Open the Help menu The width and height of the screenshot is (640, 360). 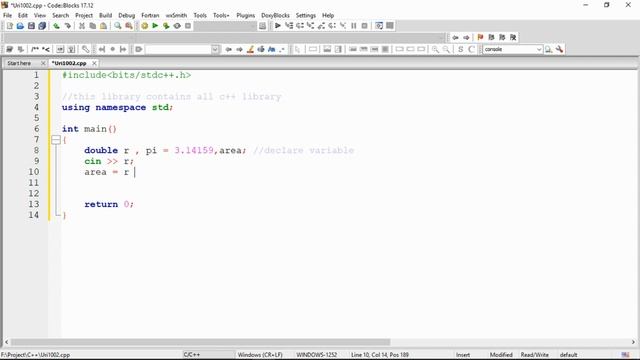328,16
